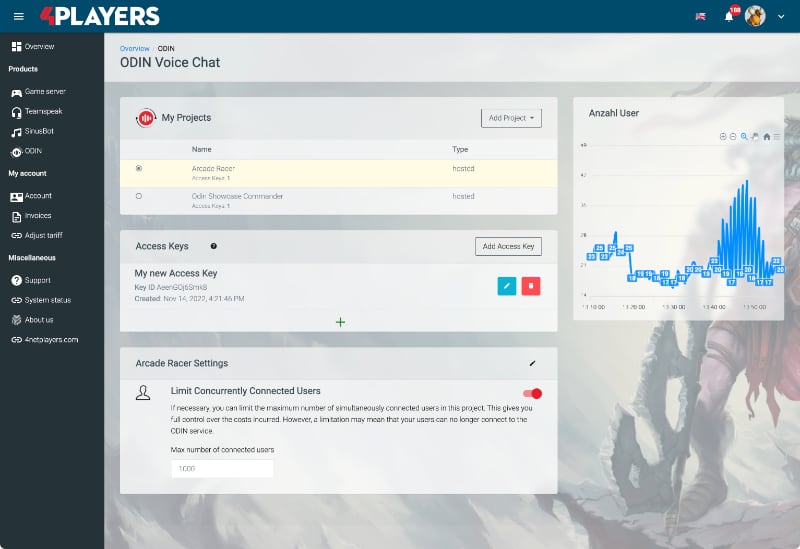Click the Overview grid icon in sidebar

click(16, 46)
